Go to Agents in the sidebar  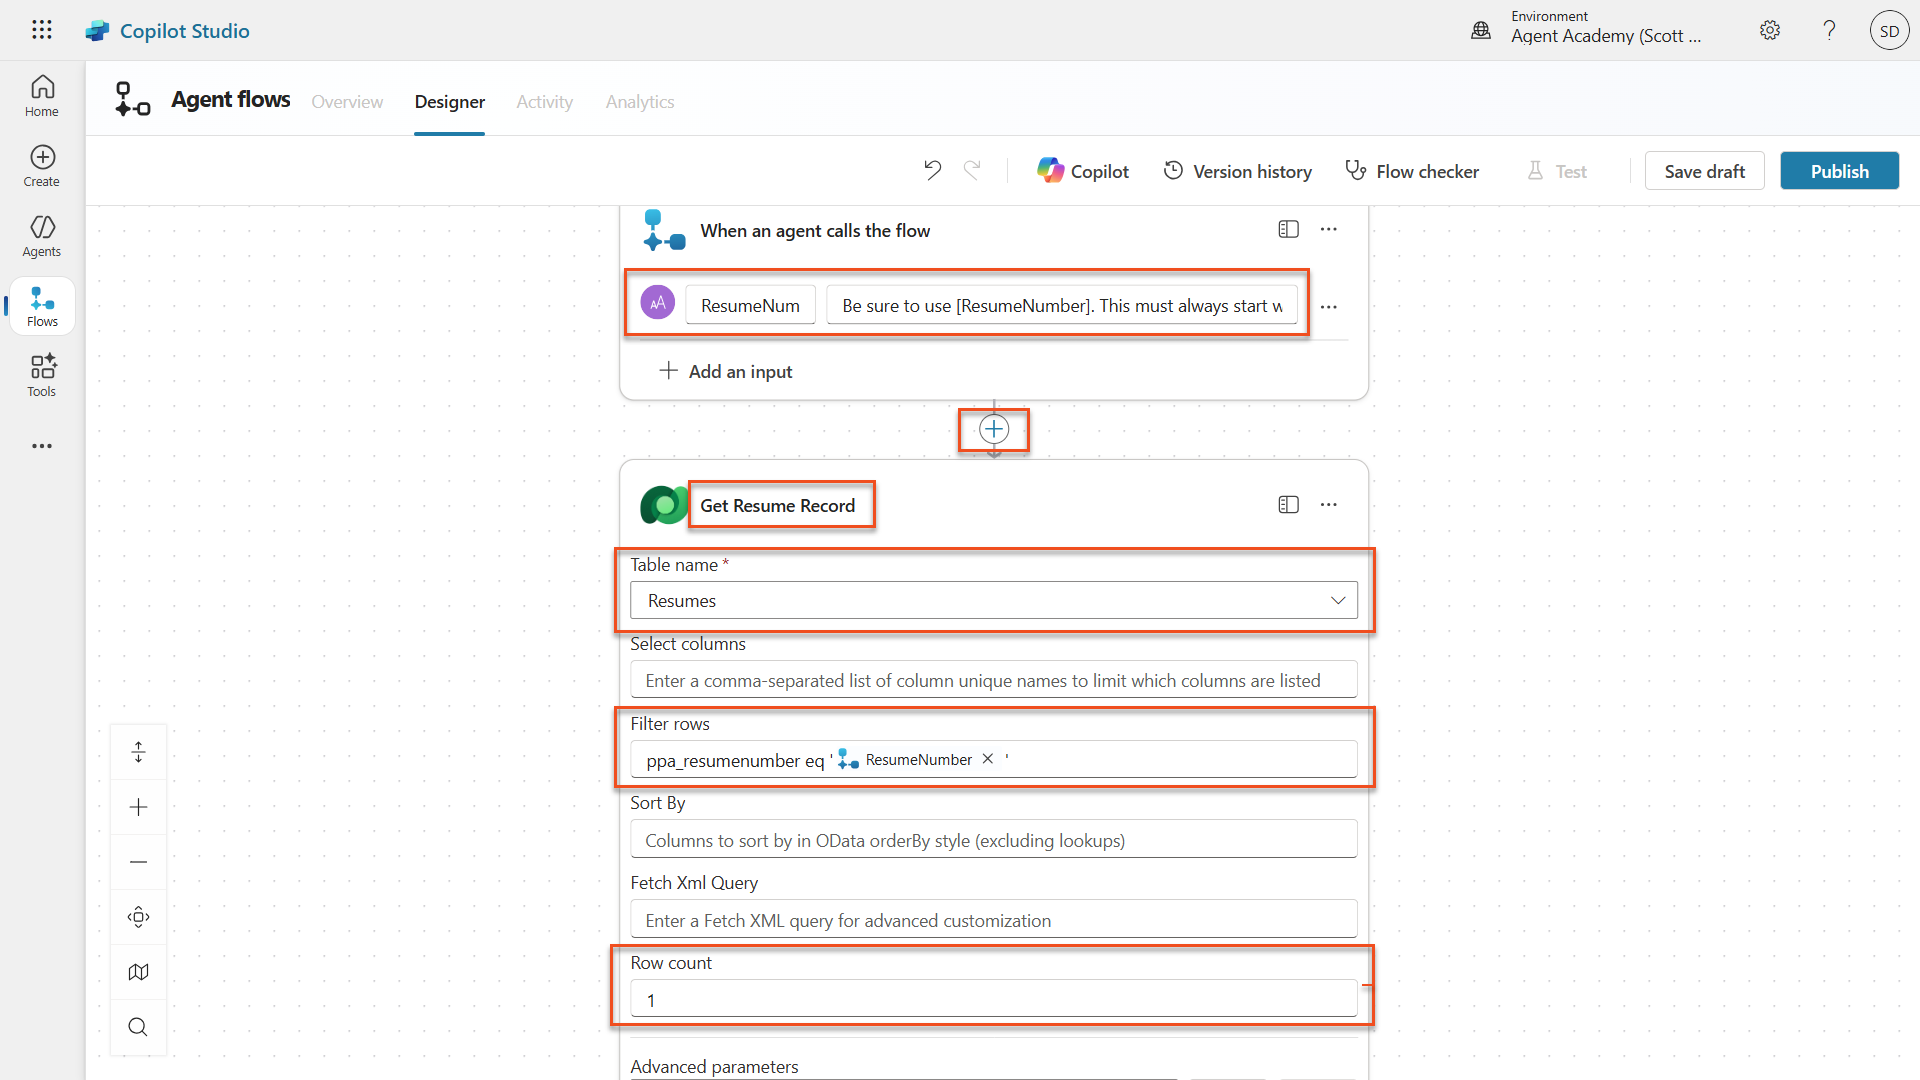42,236
